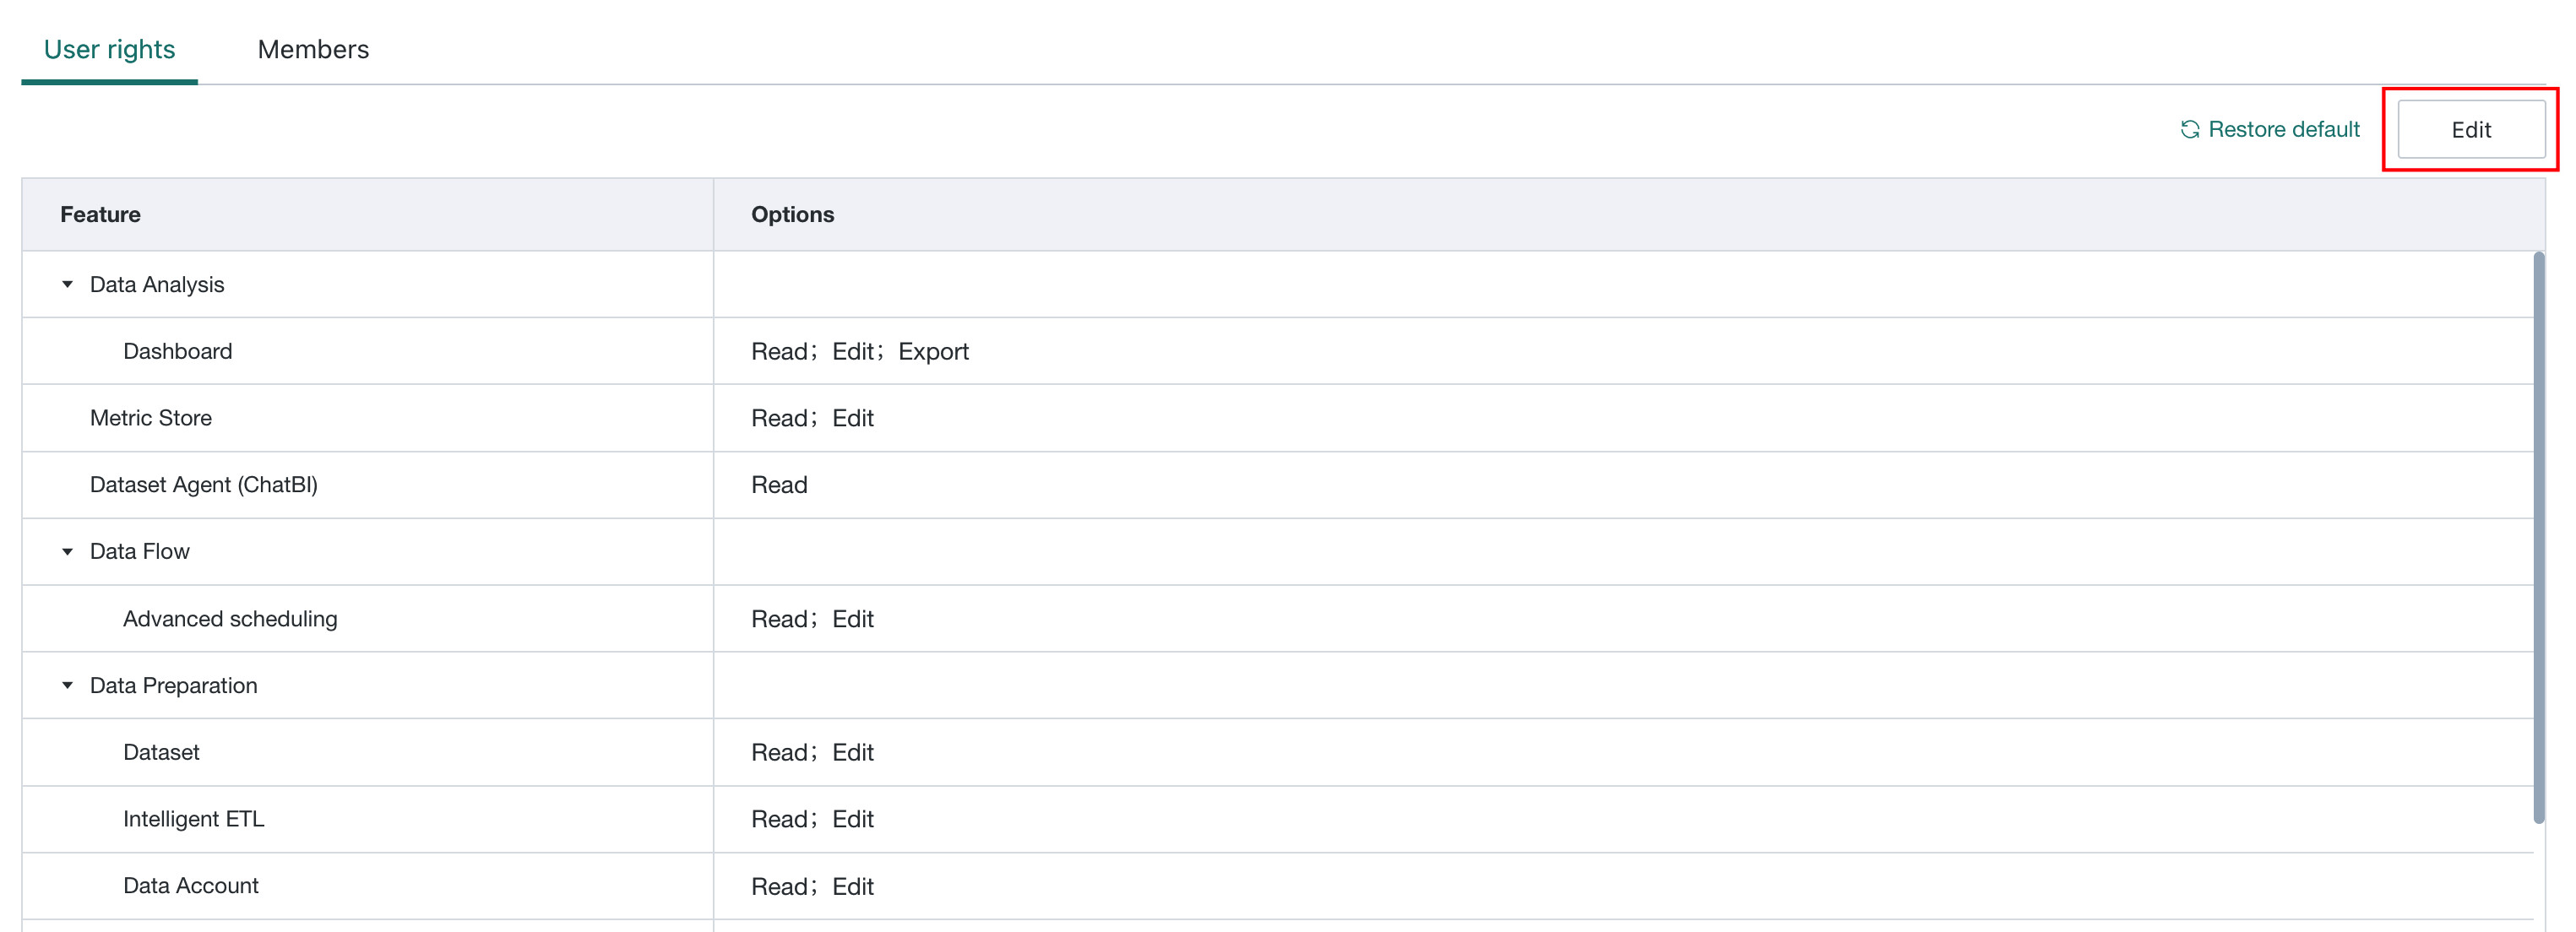Screen dimensions: 2576x932
Task: Click Advanced scheduling's Read; Edit options
Action: (x=812, y=619)
